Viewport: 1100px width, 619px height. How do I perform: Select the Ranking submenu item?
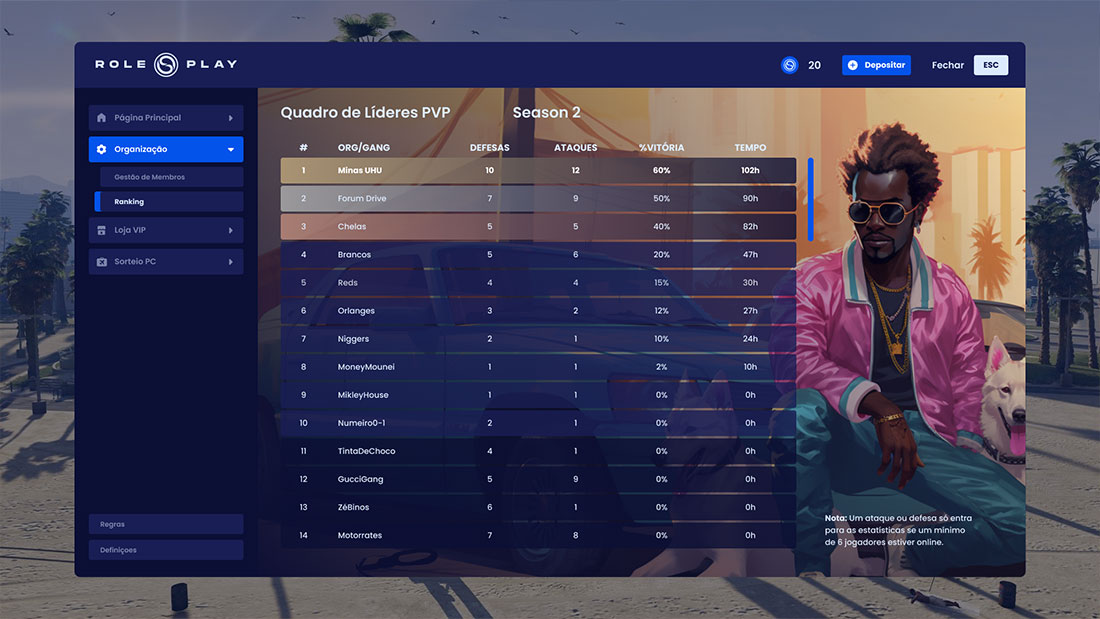pyautogui.click(x=170, y=202)
